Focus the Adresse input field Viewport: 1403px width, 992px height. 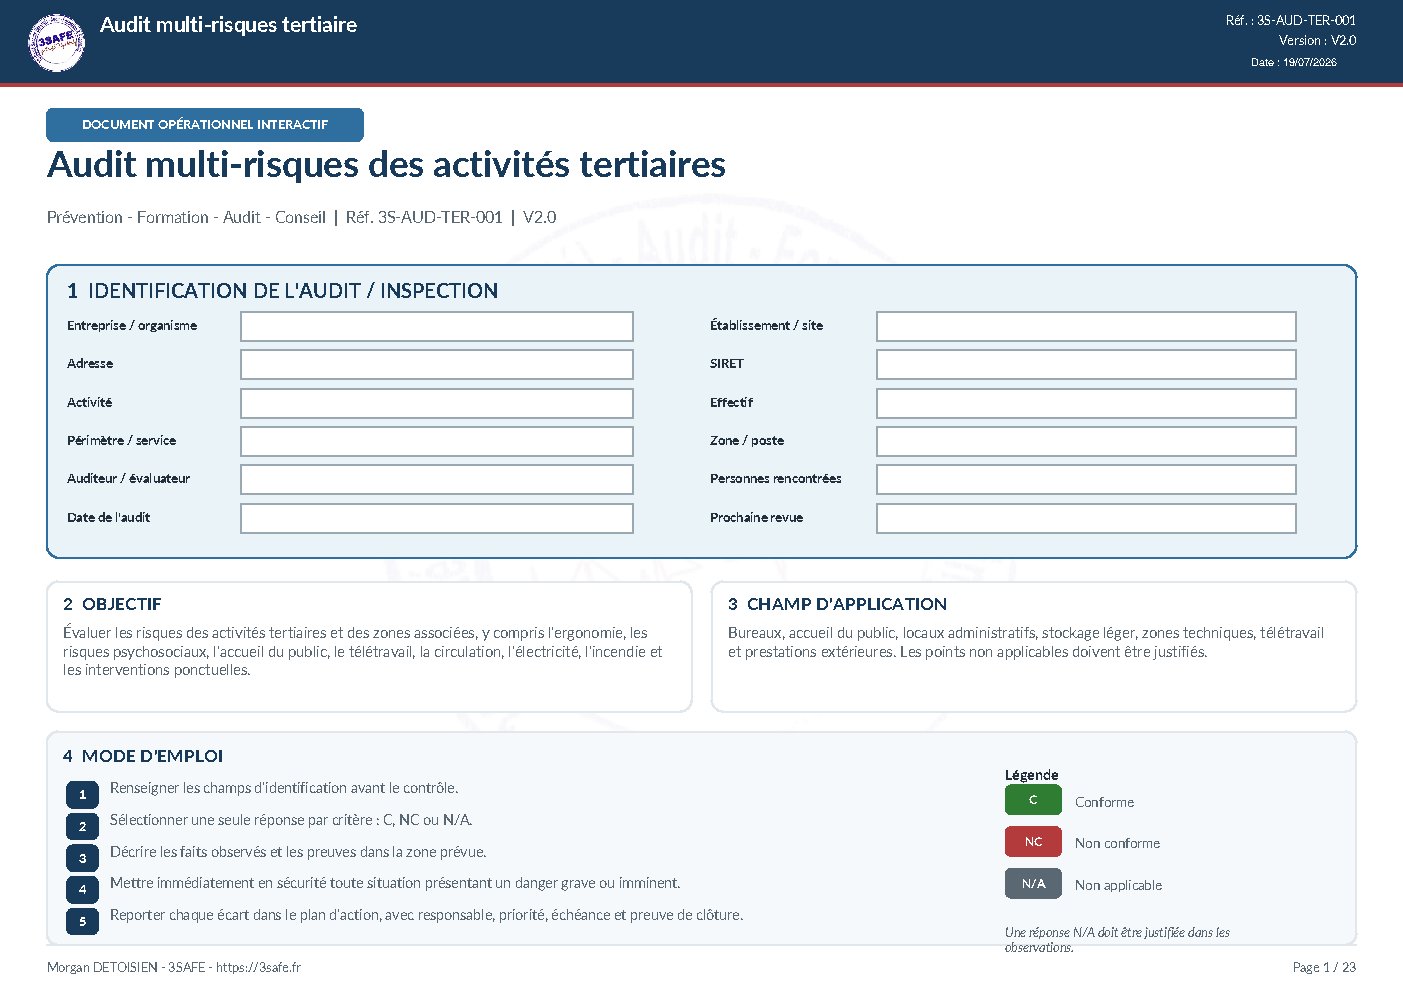(x=437, y=364)
